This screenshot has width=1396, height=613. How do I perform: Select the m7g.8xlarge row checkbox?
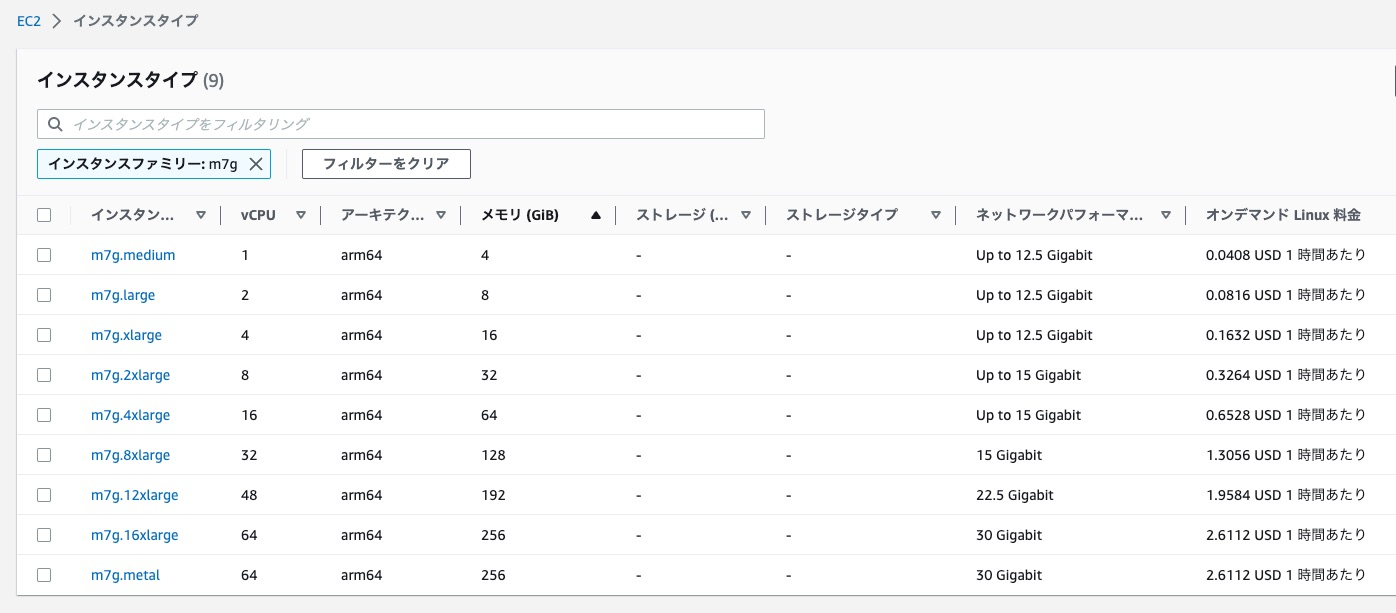tap(44, 455)
